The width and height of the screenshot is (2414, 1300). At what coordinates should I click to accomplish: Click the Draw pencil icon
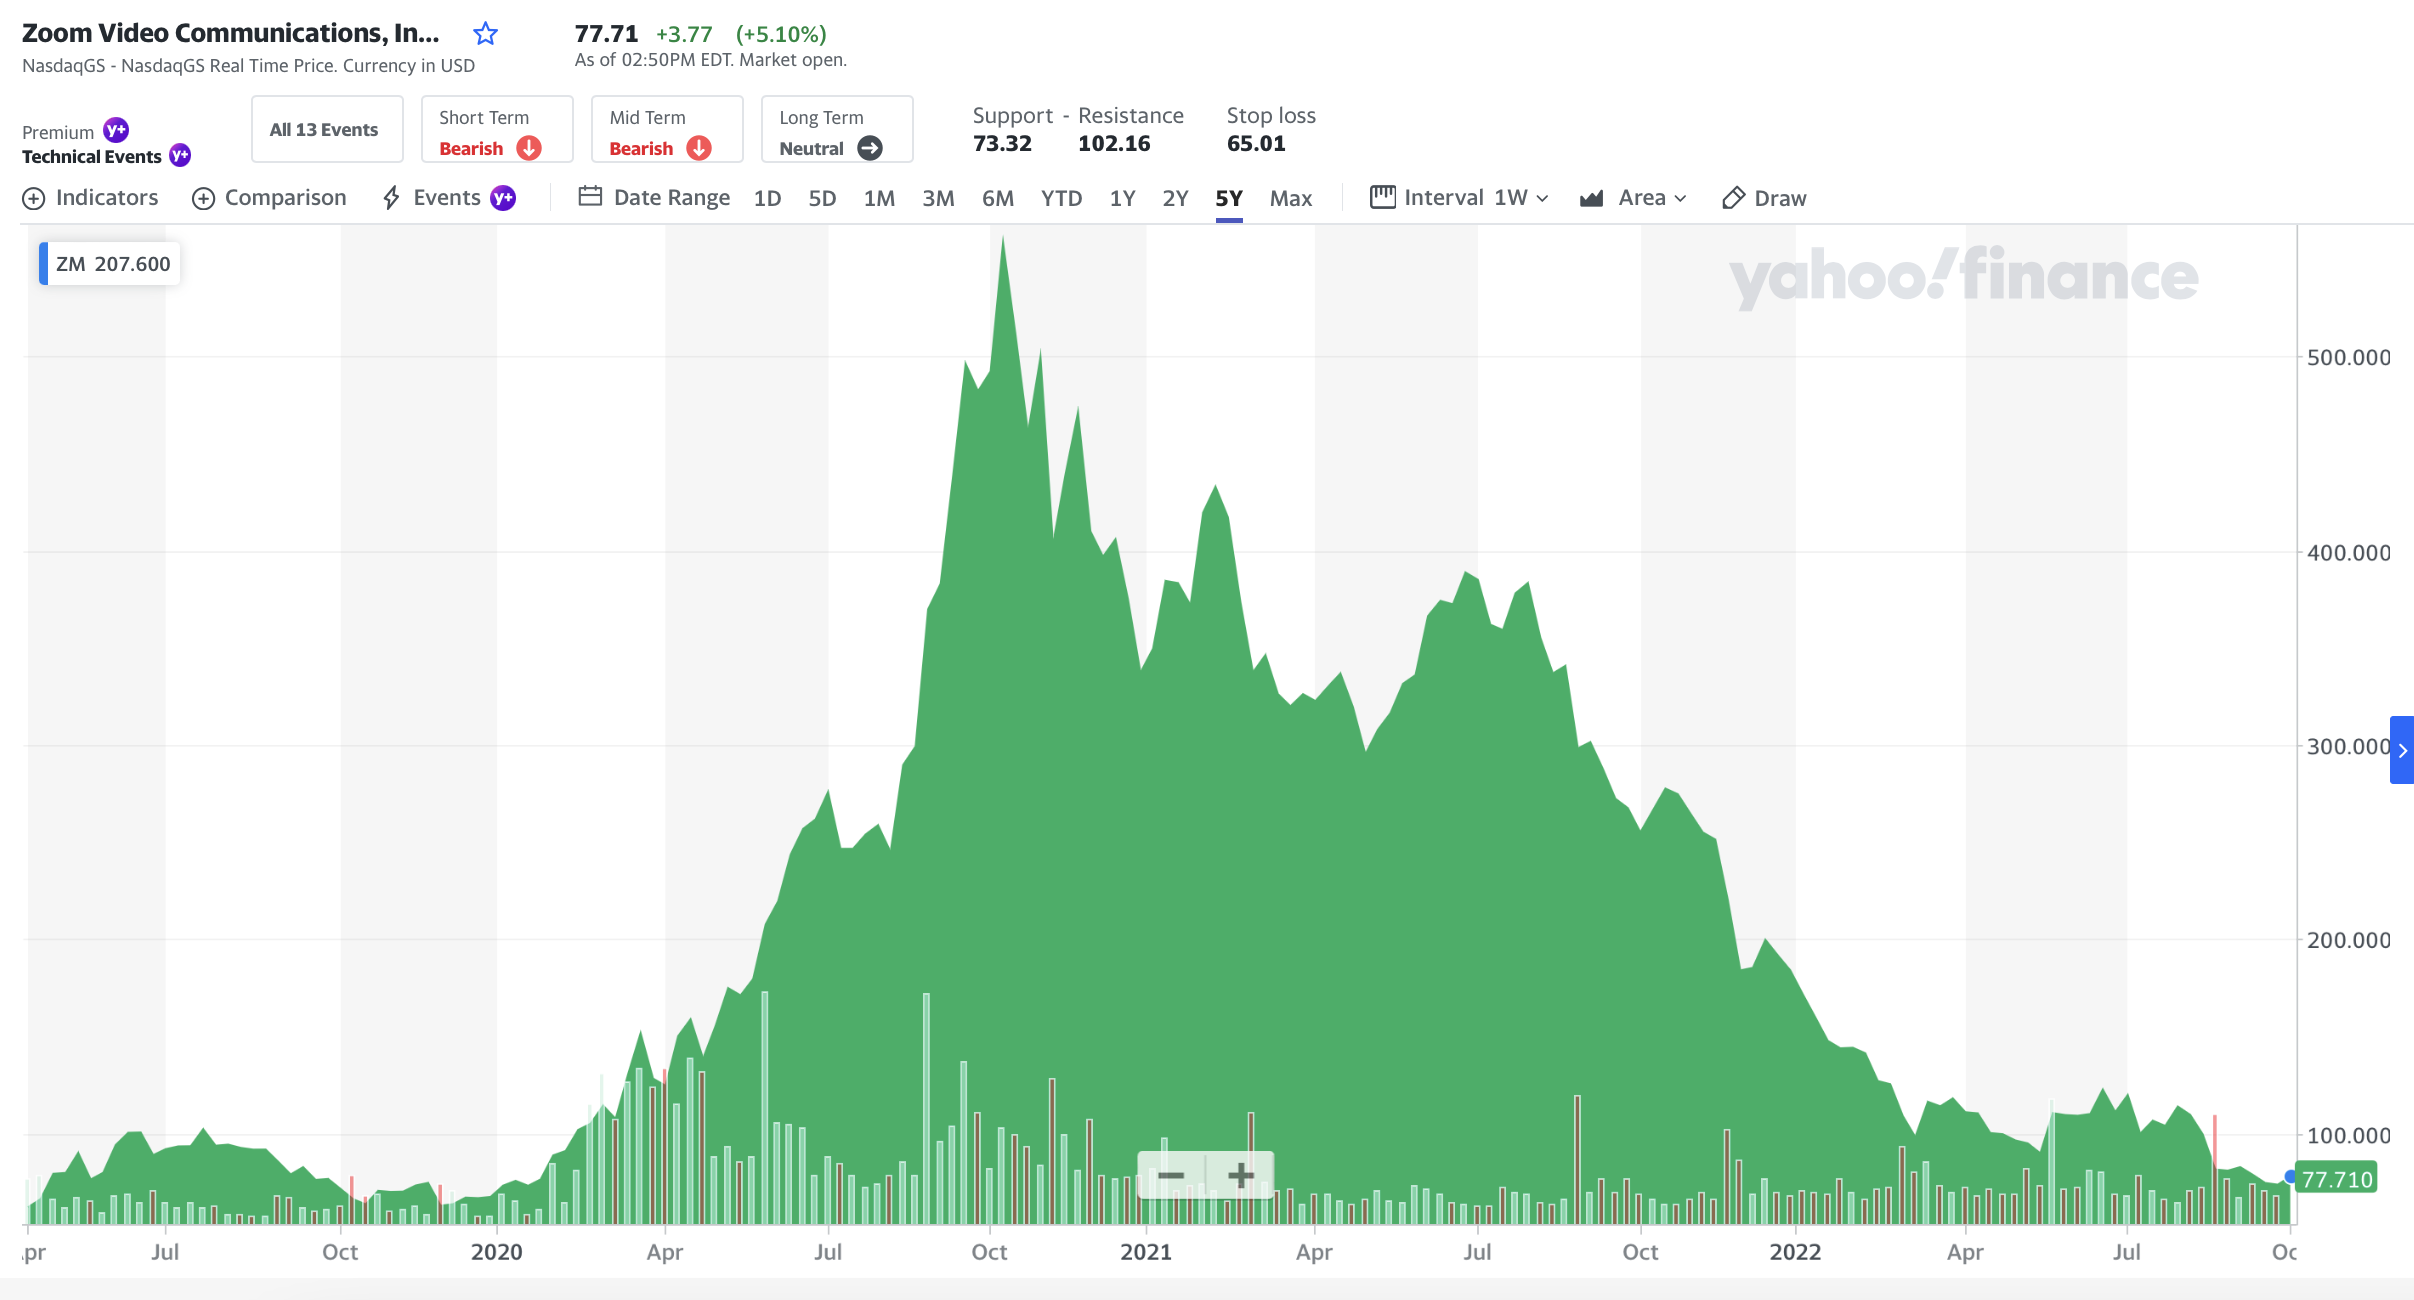(x=1733, y=198)
